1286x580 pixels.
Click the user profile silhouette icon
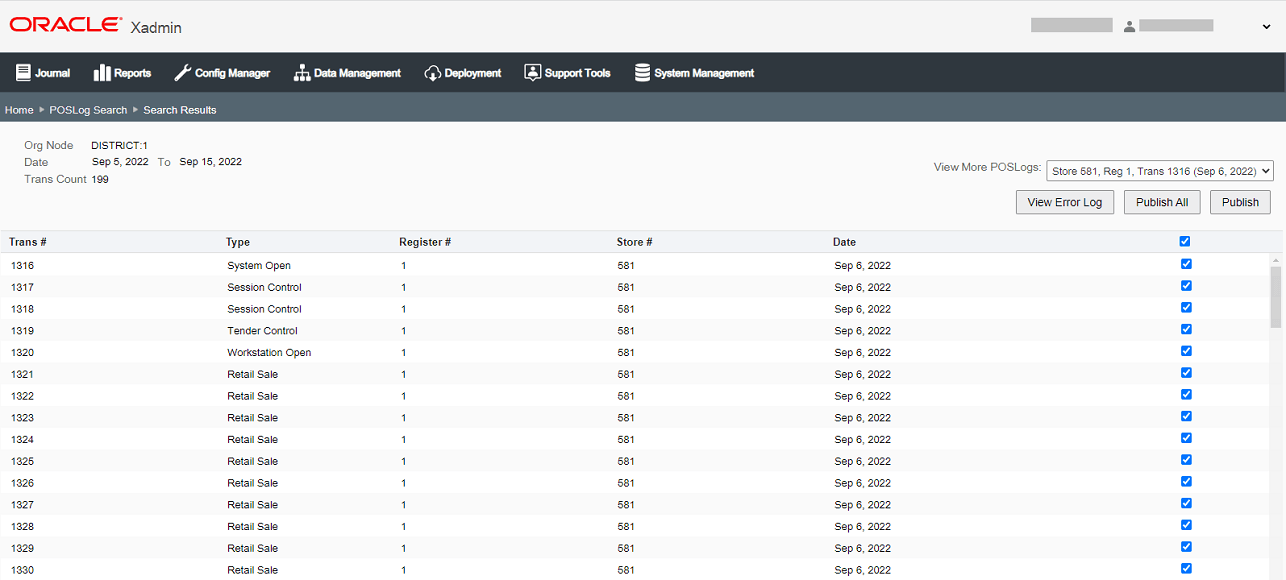pos(1129,26)
